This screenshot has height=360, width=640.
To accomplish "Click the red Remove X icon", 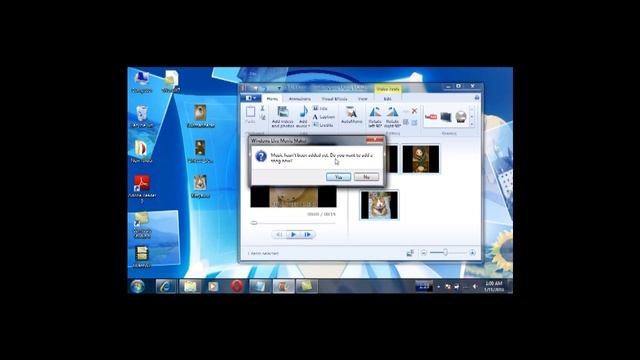I will tap(414, 111).
